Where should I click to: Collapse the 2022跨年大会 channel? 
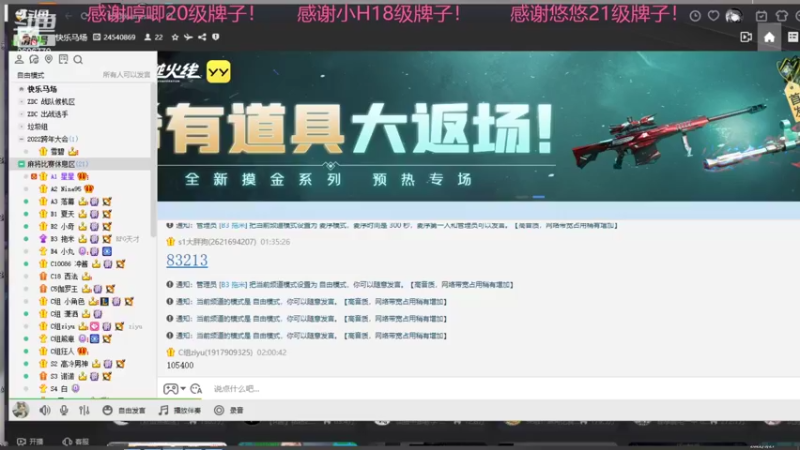(21, 139)
